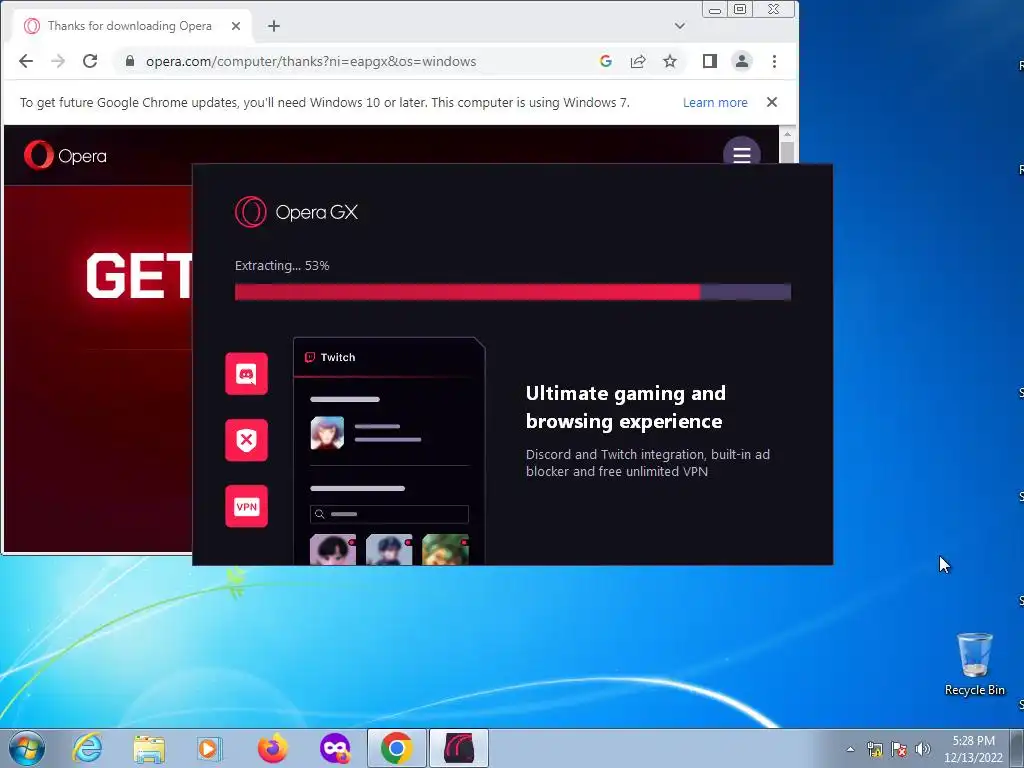The height and width of the screenshot is (768, 1024).
Task: Click the extracting progress bar in installer
Action: (513, 292)
